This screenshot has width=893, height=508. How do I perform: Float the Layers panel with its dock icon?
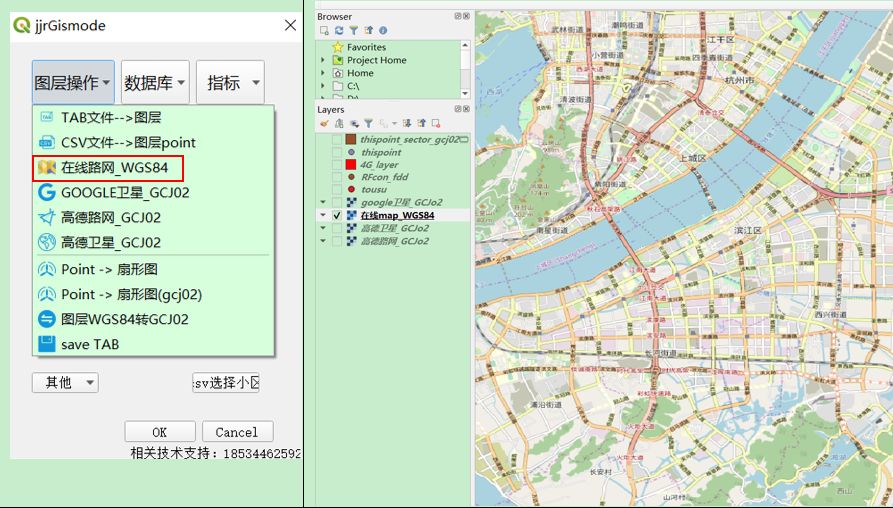[457, 109]
